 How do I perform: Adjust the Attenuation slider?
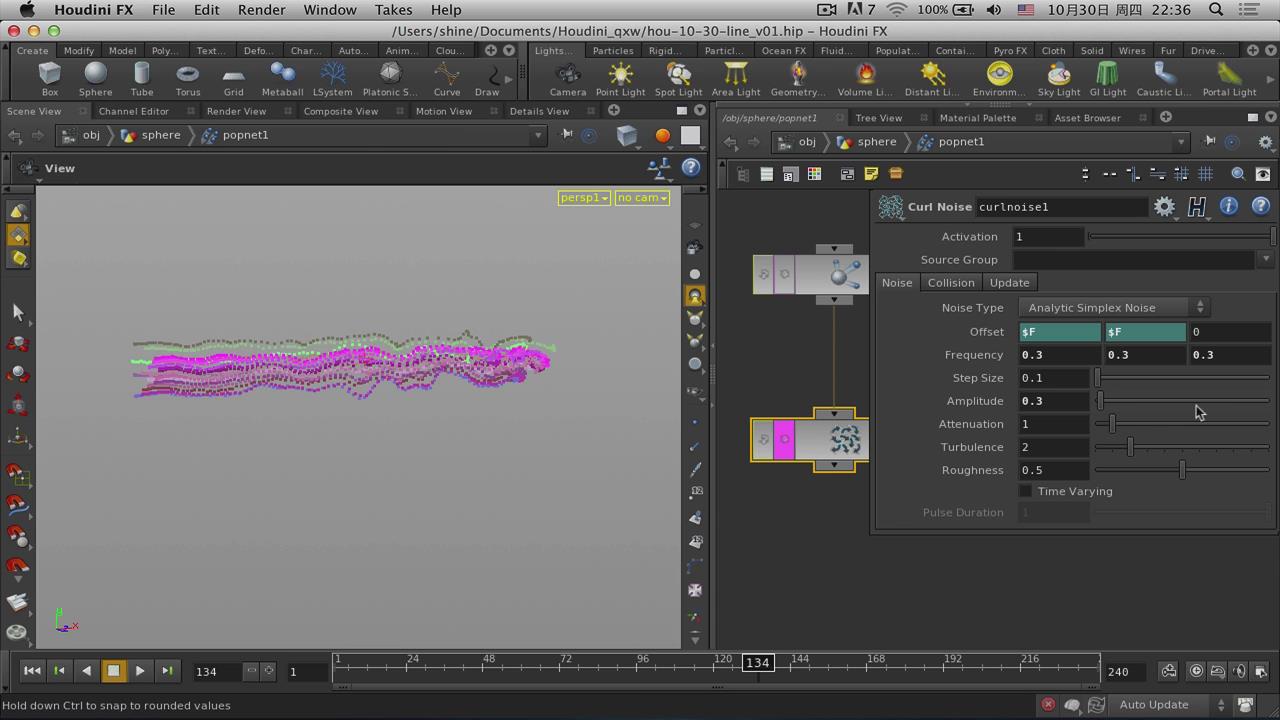pos(1182,424)
